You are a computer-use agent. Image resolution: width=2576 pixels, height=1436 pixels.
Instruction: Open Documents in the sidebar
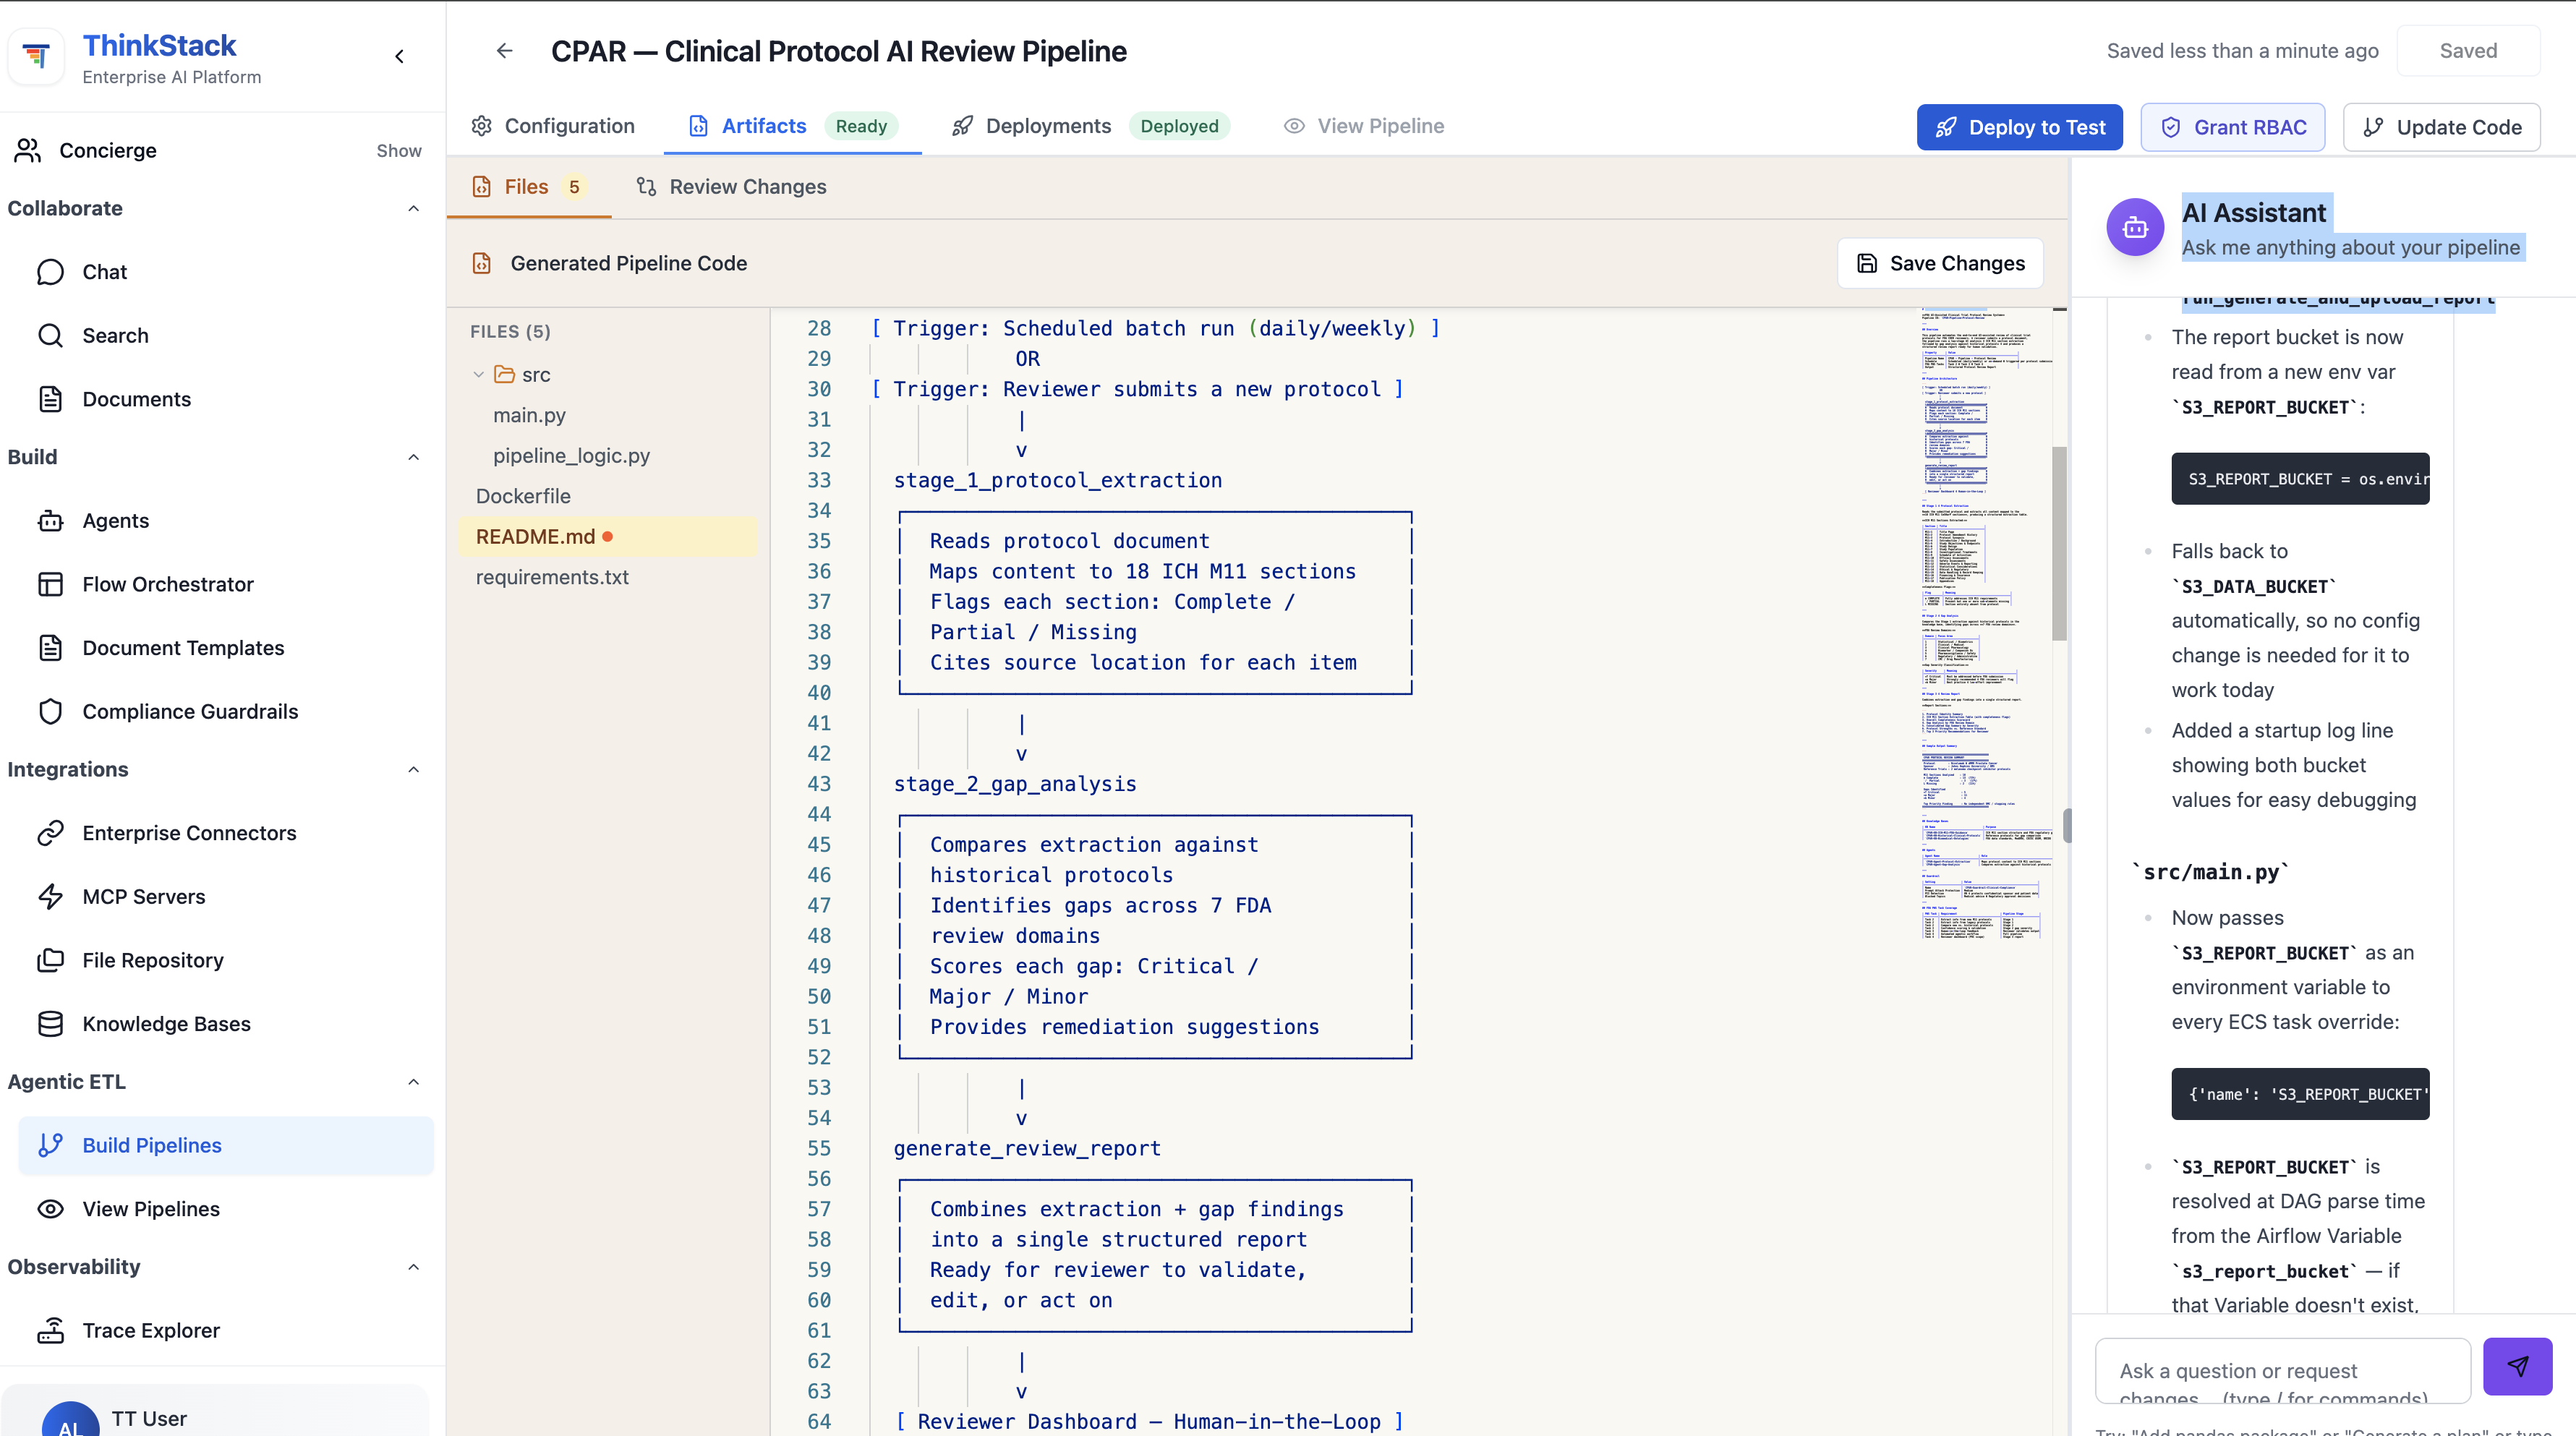pos(136,399)
